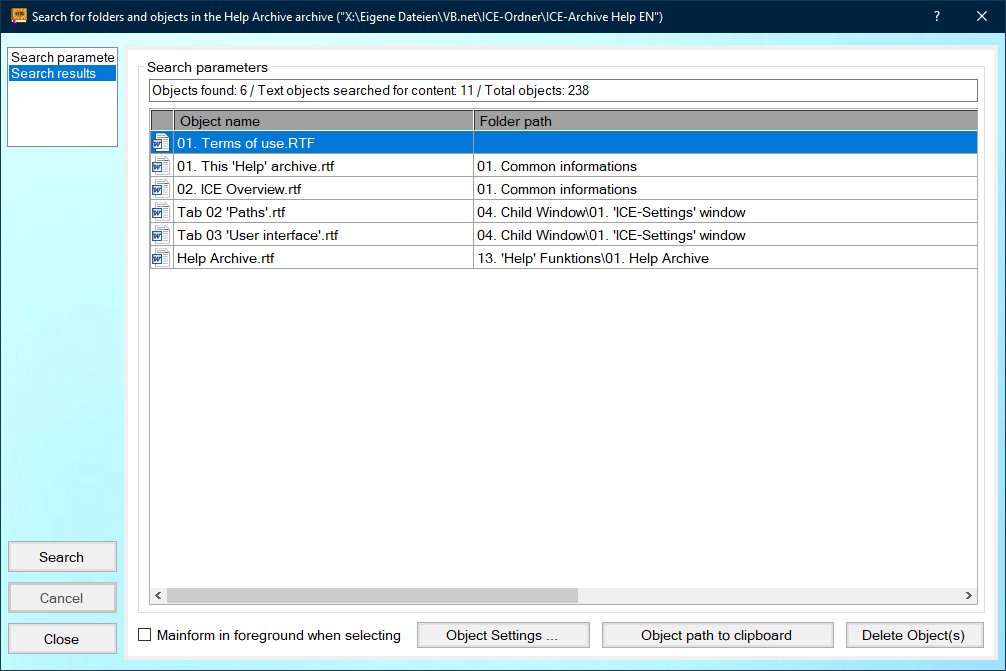Sort by the 'Folder path' column header
The width and height of the screenshot is (1006, 671).
[x=724, y=121]
